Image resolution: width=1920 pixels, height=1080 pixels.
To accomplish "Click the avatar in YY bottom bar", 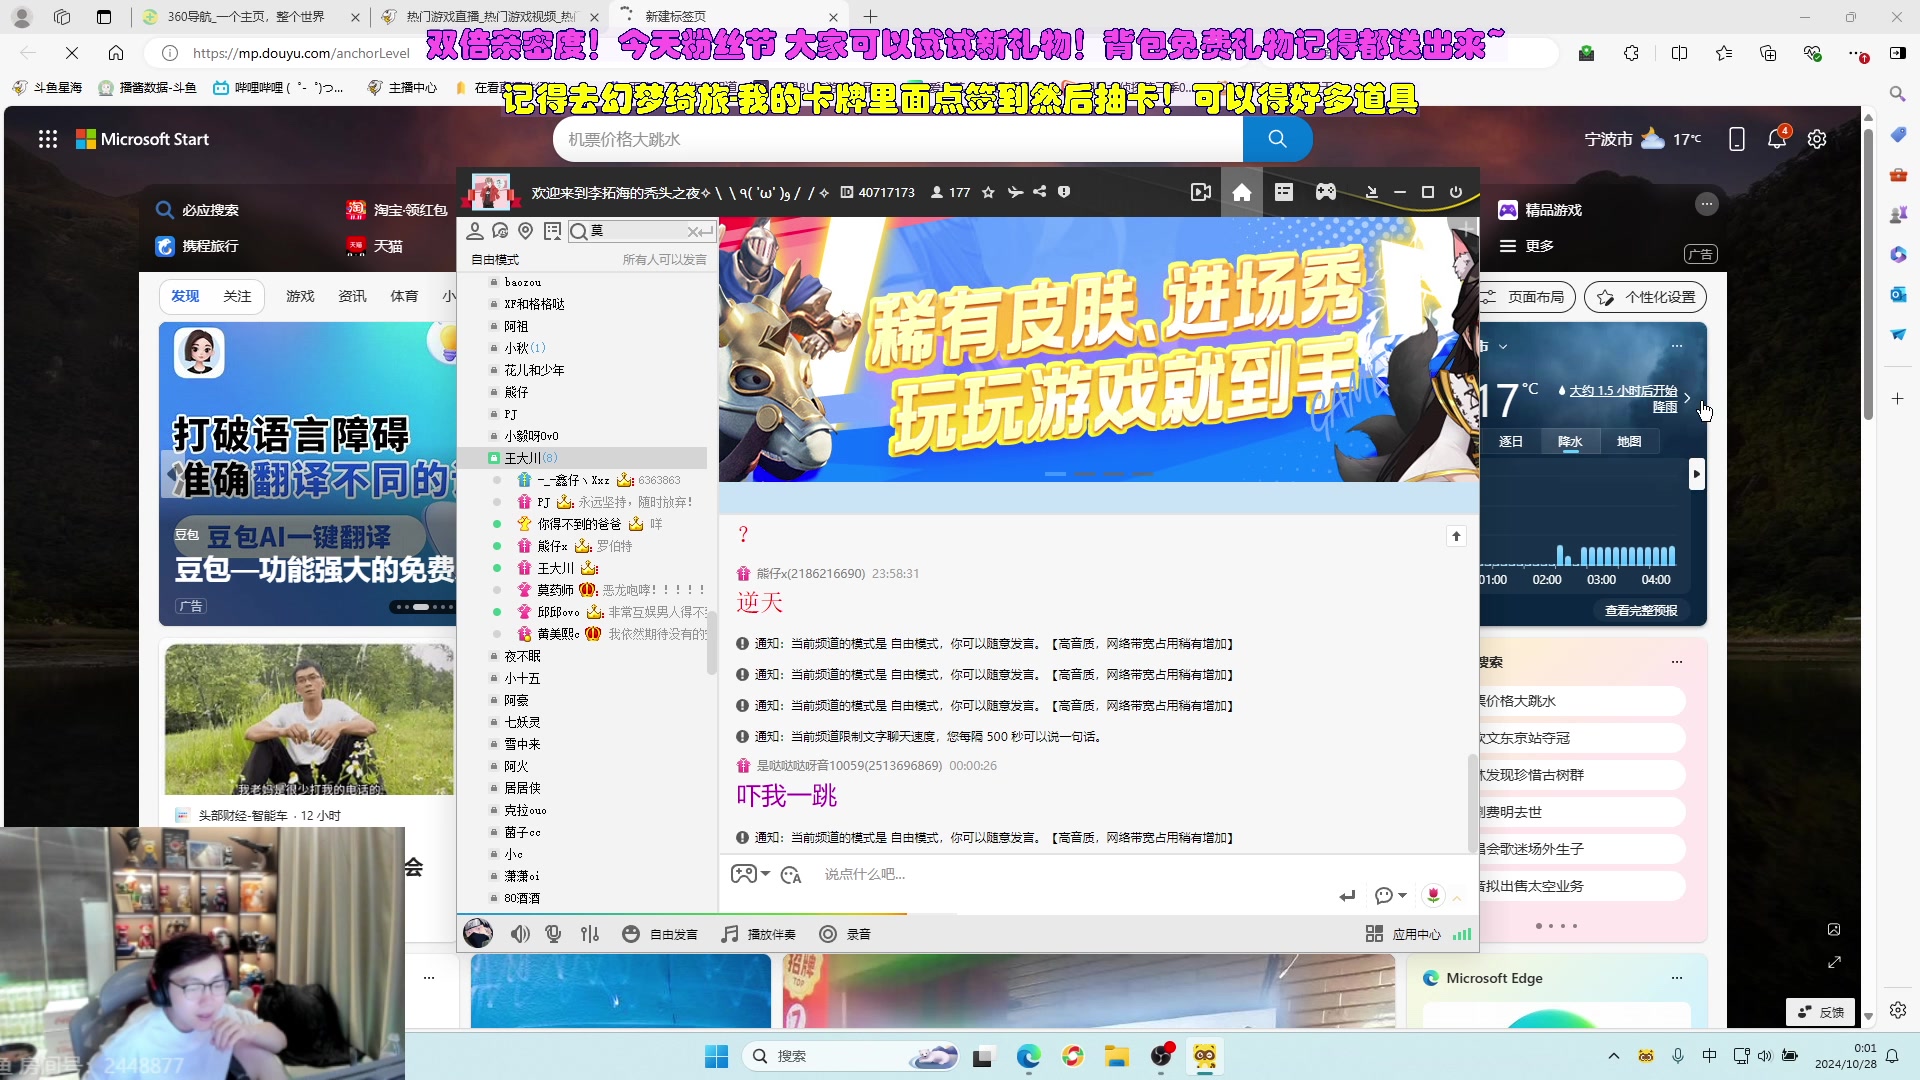I will [478, 933].
